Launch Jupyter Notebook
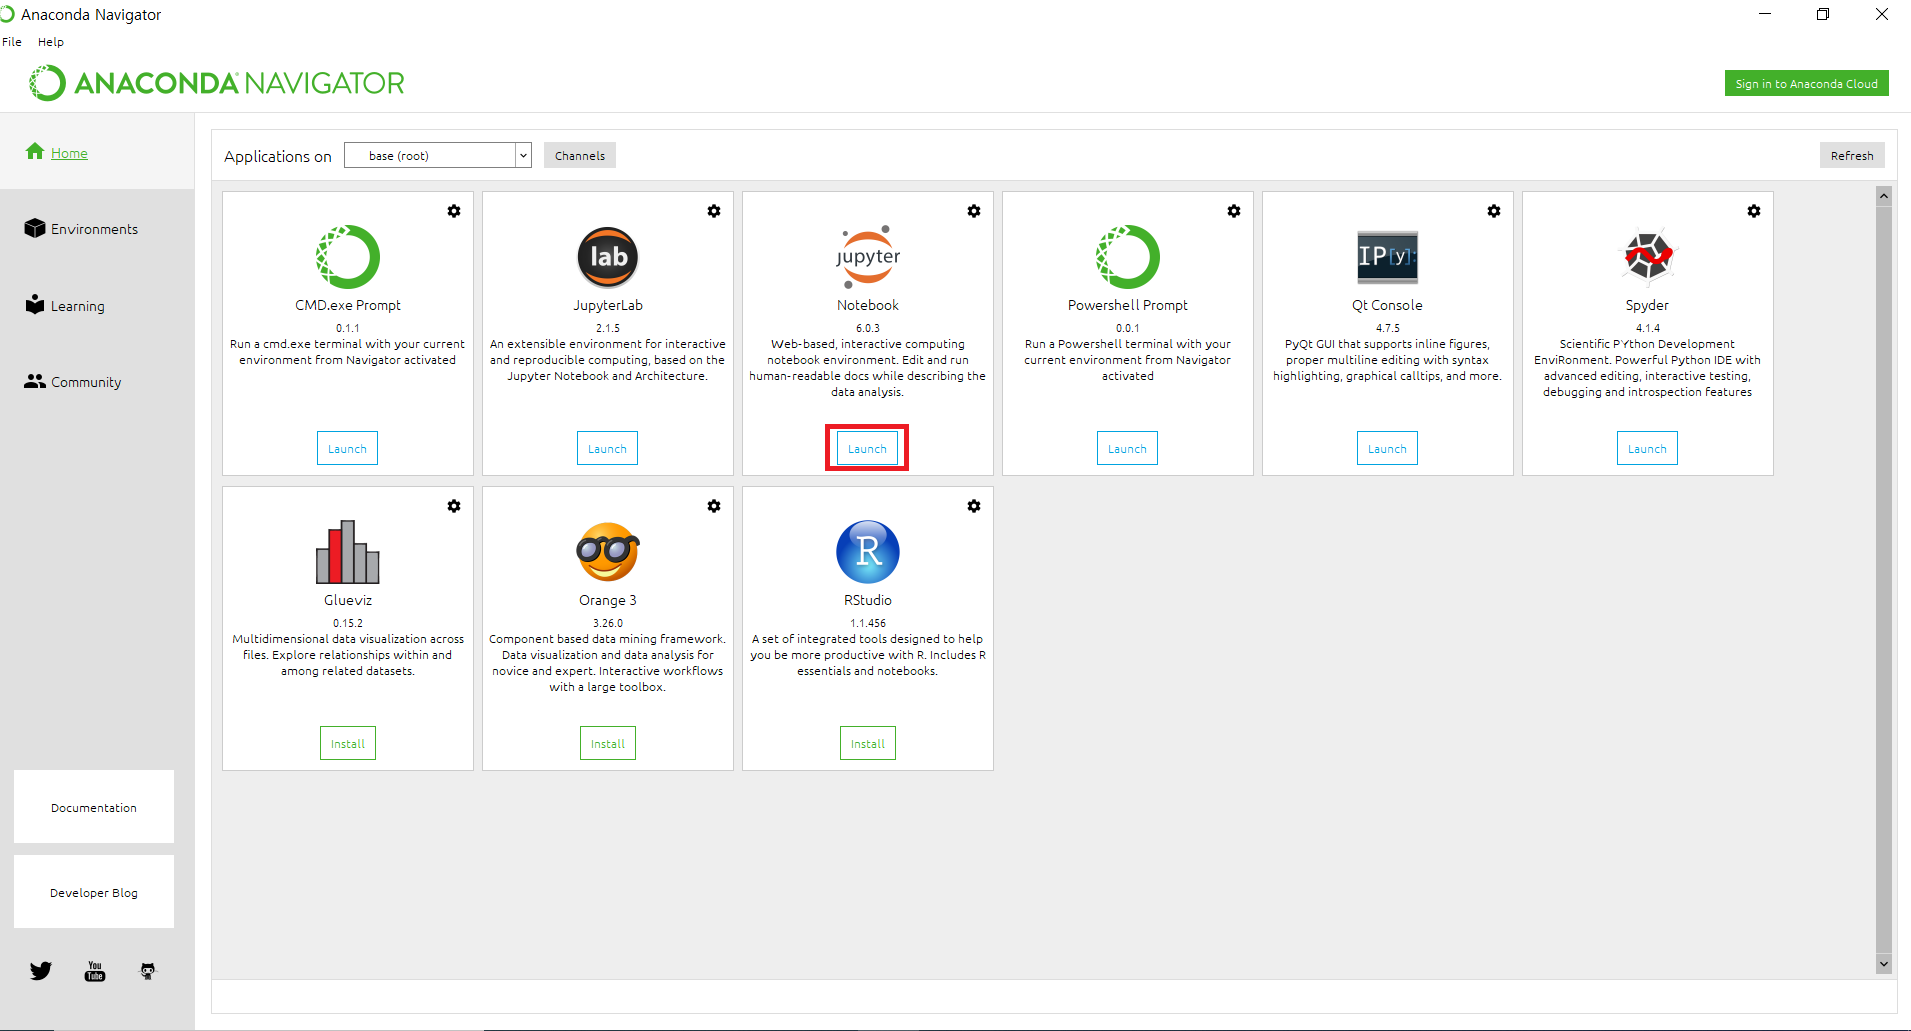Screen dimensions: 1911x1031 867,448
